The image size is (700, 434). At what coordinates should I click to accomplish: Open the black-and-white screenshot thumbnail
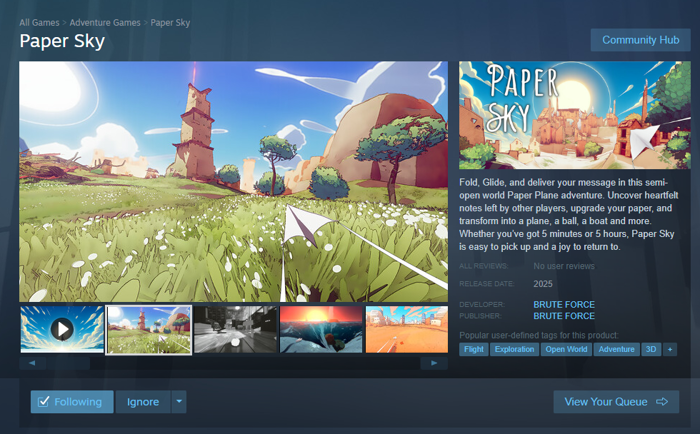pyautogui.click(x=235, y=330)
